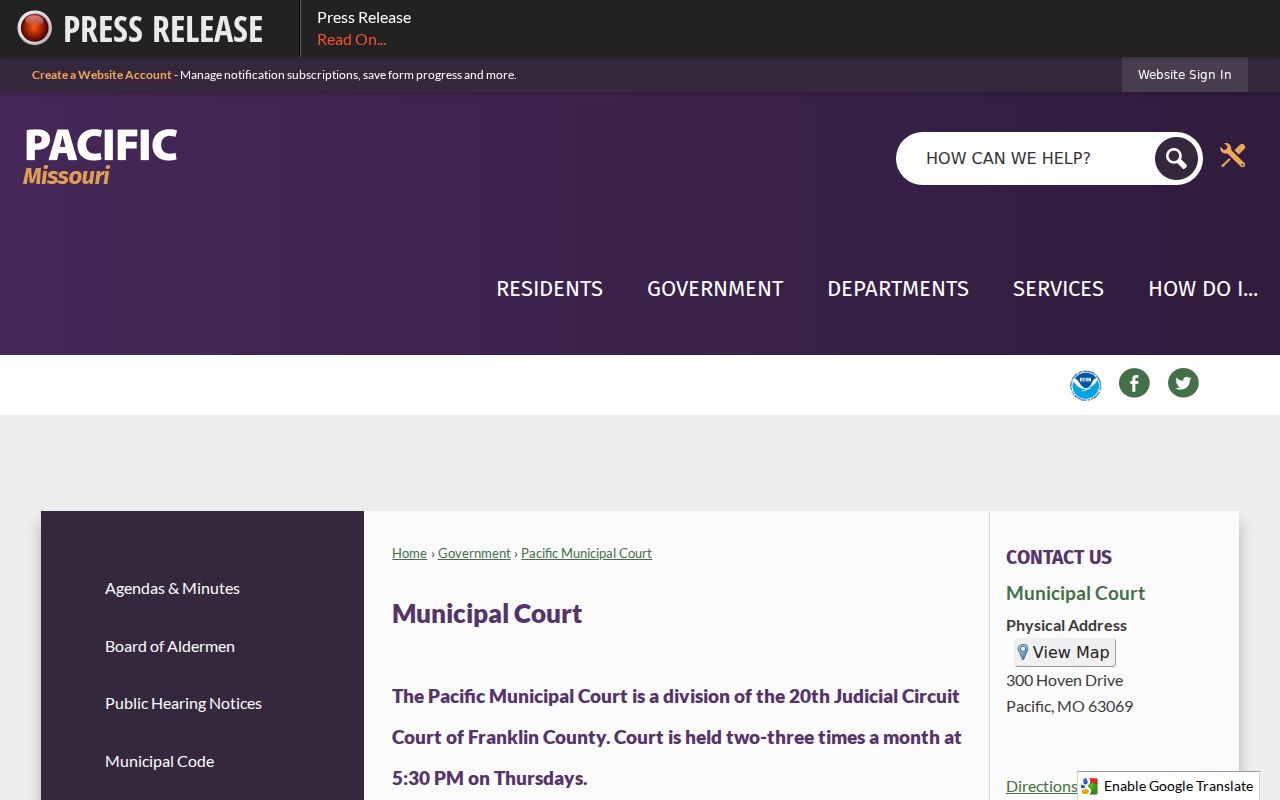Open the Facebook icon link

(1134, 383)
